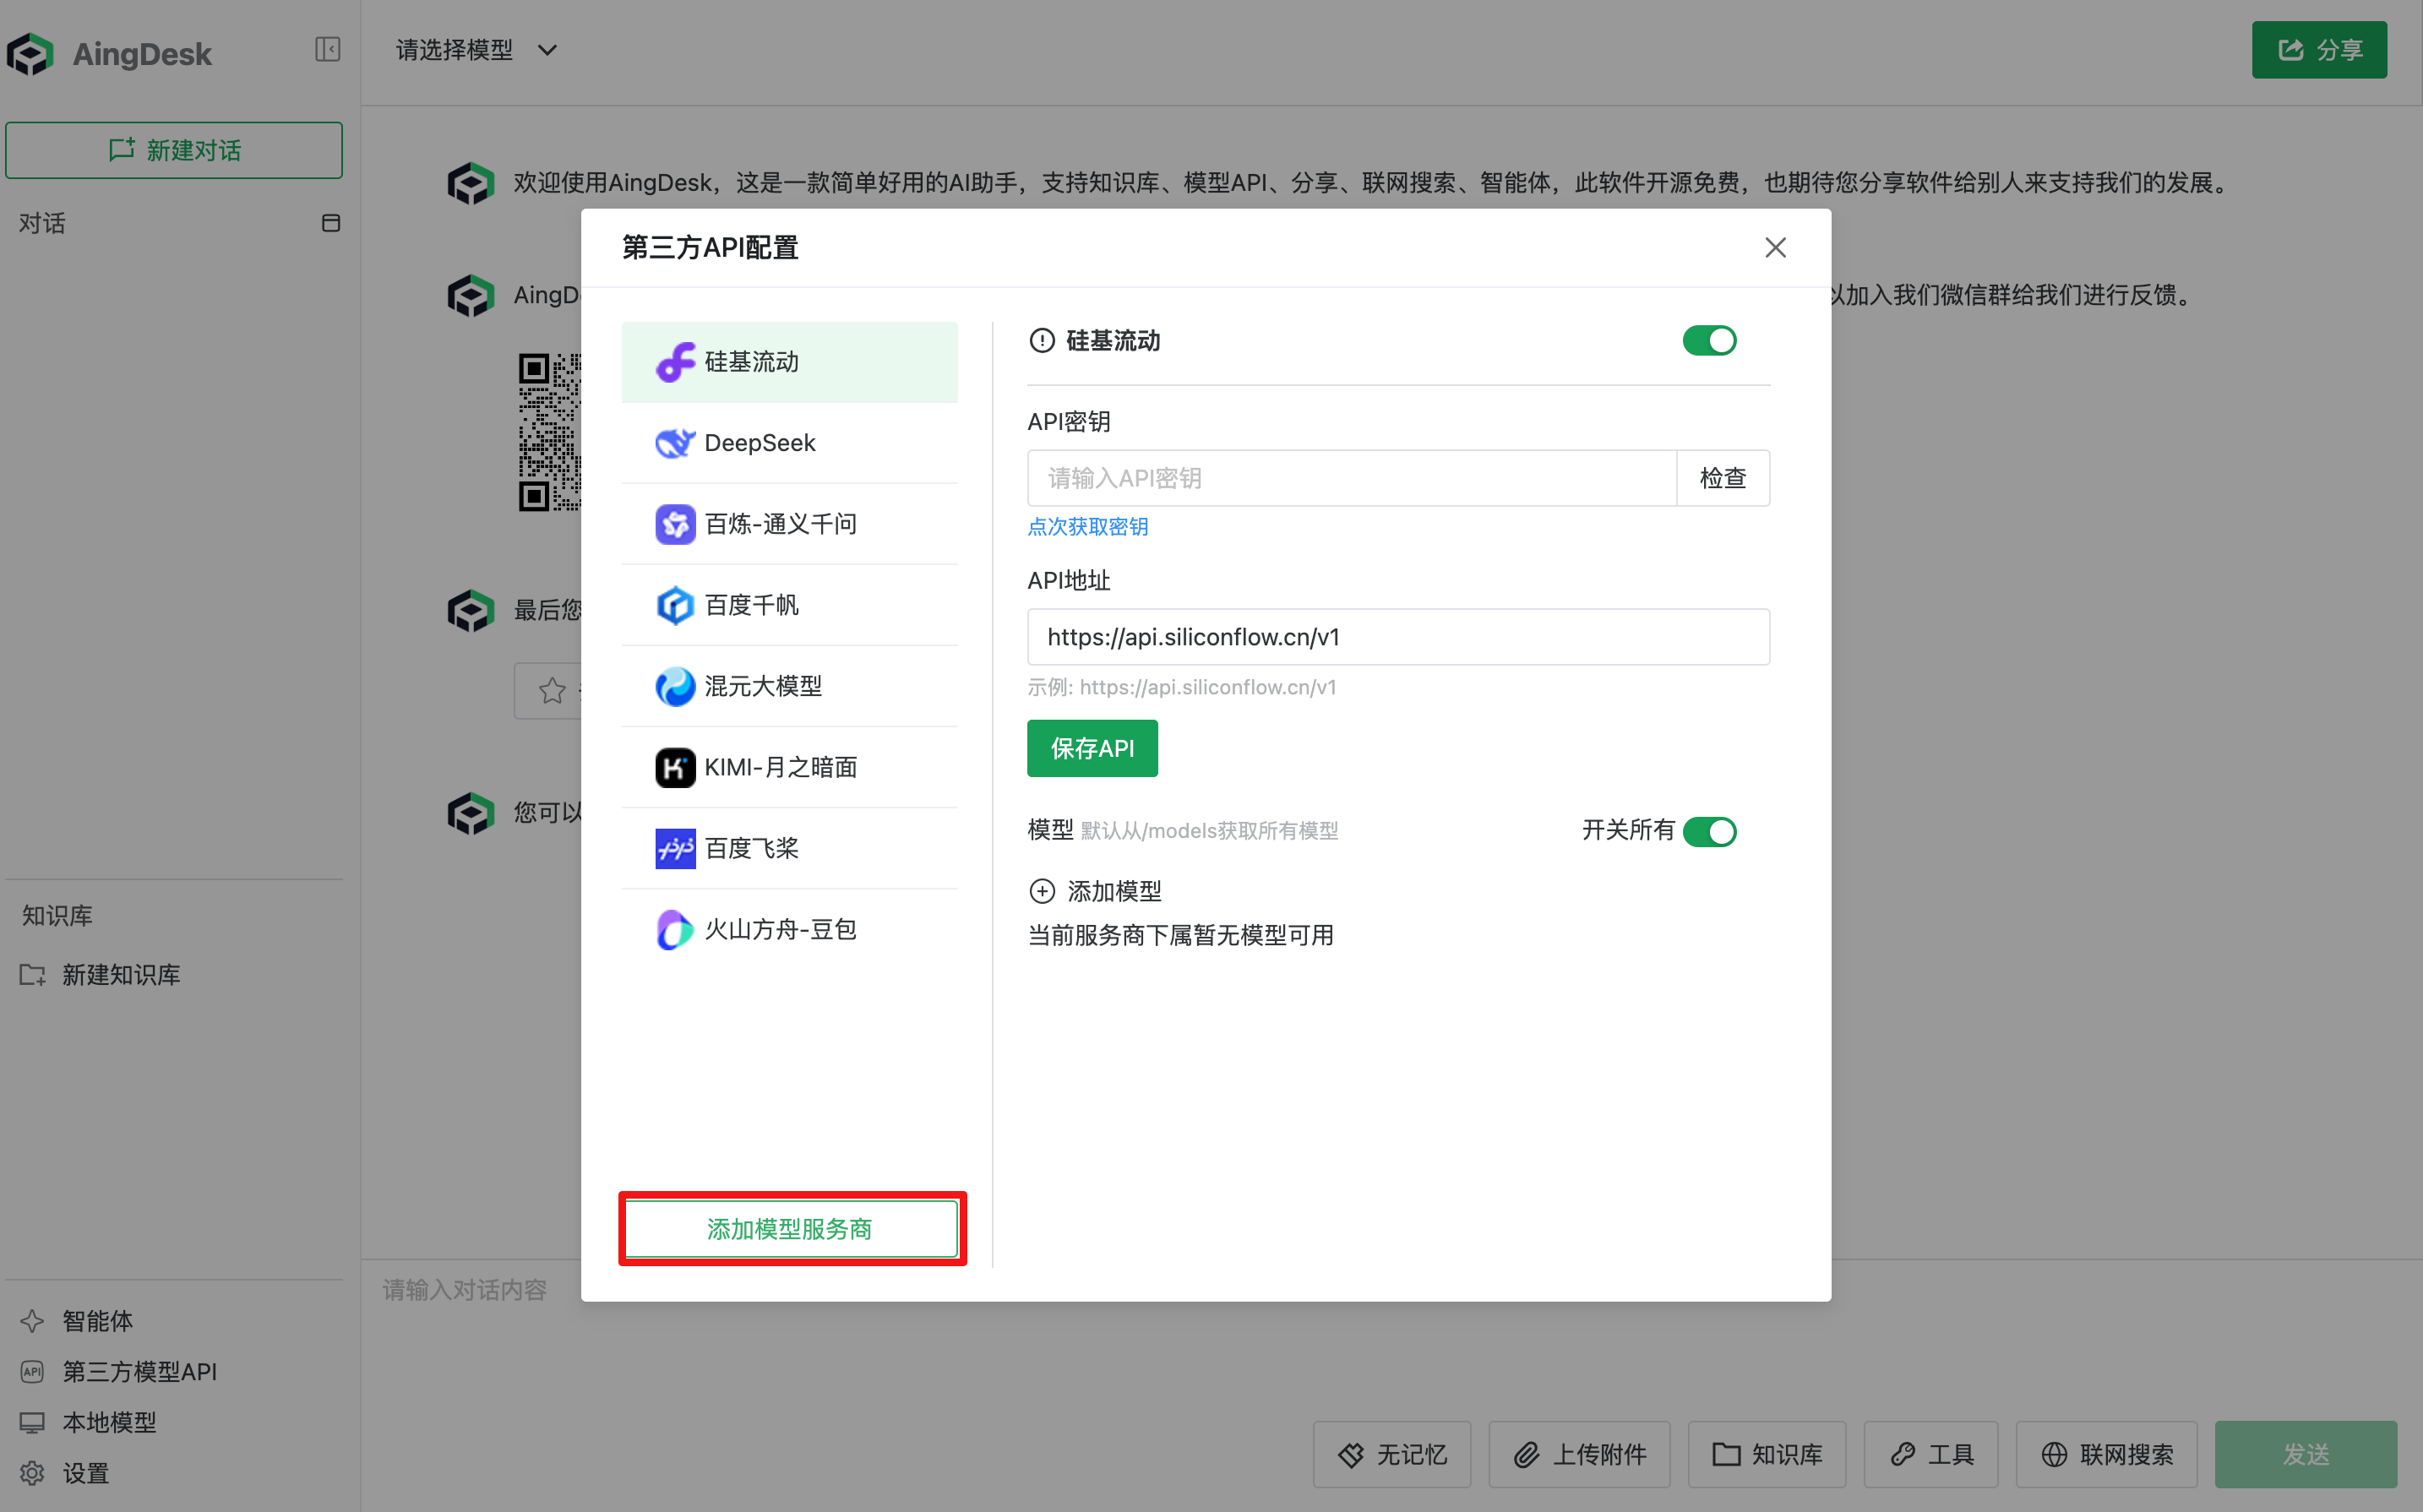
Task: Select the 硅基流动 provider icon
Action: (675, 361)
